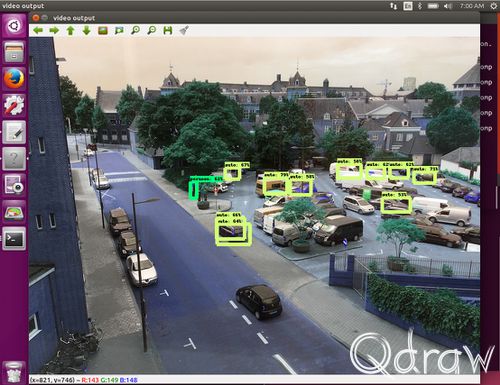Open the keyboard layout indicator in the top bar
The width and height of the screenshot is (500, 385).
point(408,6)
